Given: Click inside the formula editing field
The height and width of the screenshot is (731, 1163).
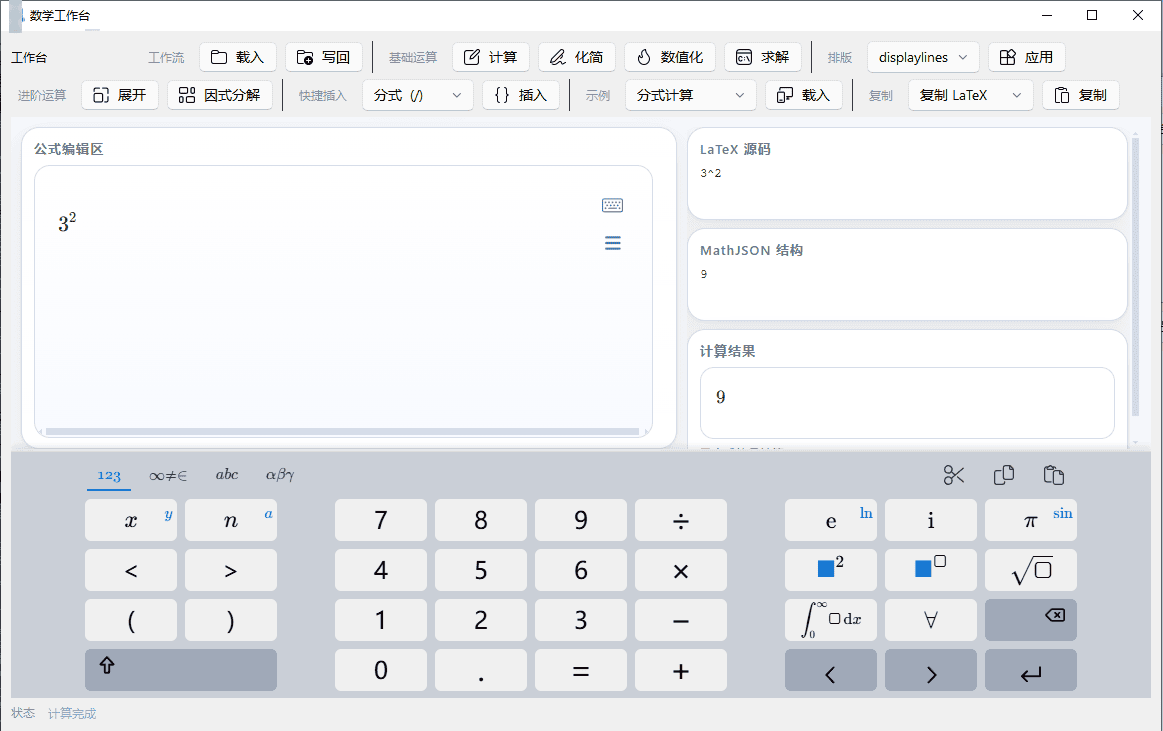Looking at the screenshot, I should click(x=343, y=300).
